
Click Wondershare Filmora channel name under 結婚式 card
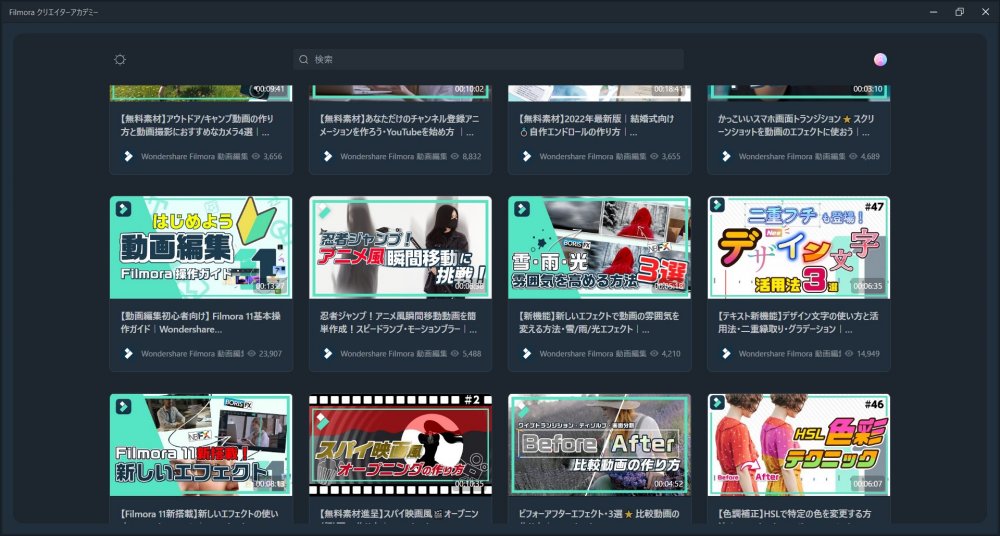(592, 156)
